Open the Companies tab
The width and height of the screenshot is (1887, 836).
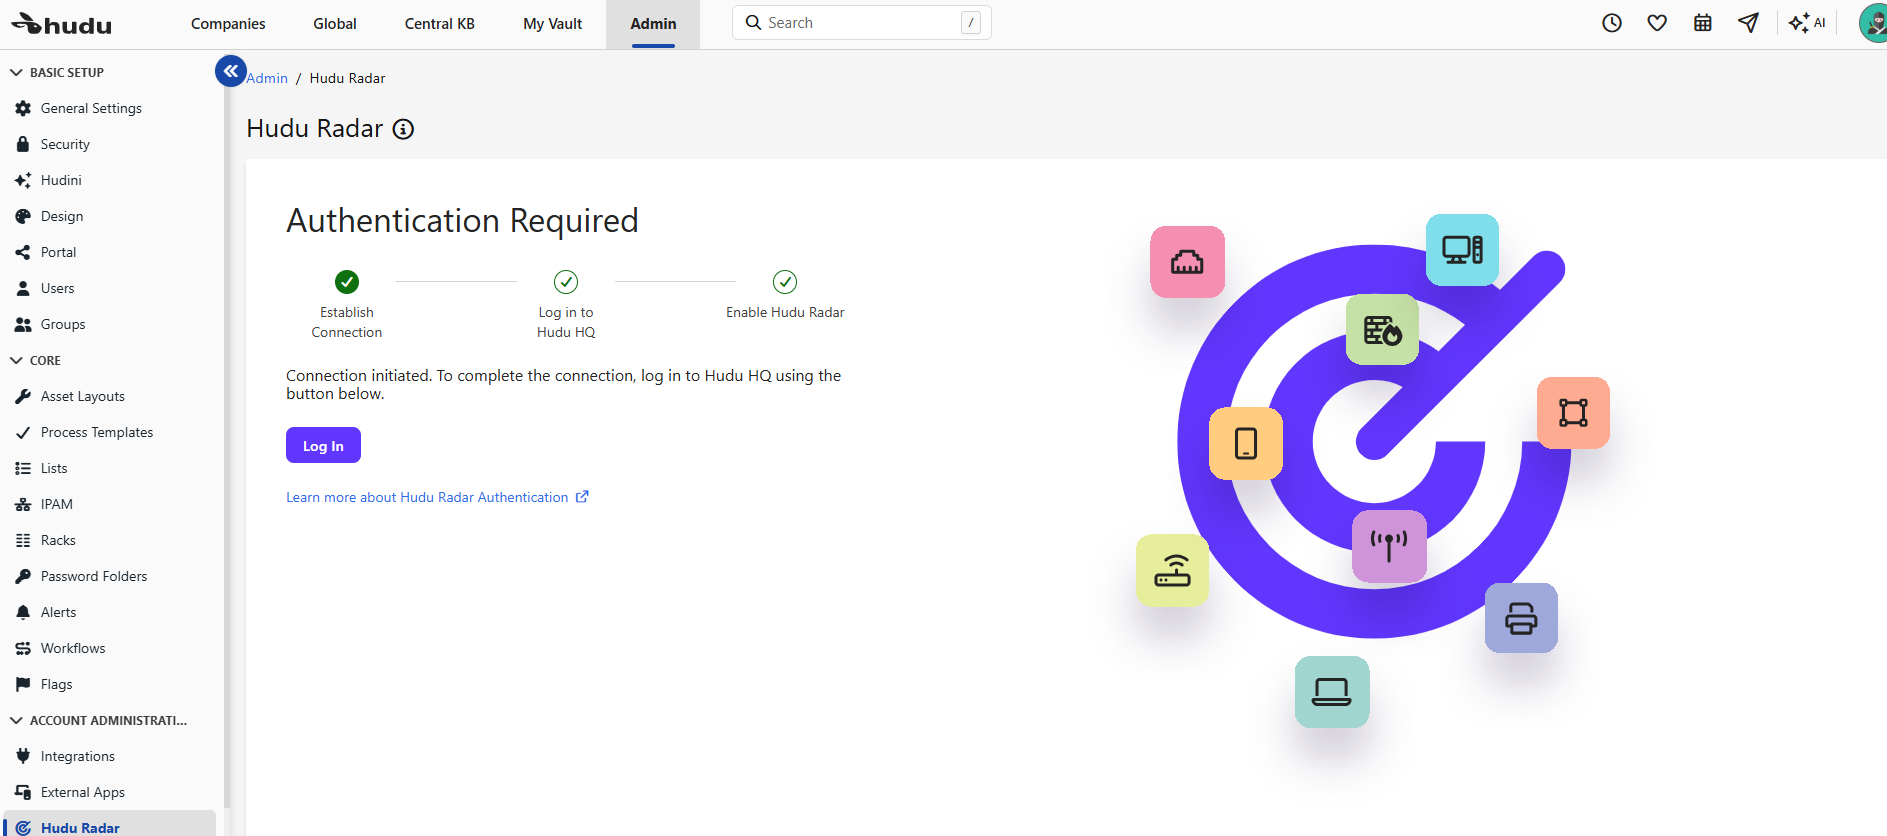coord(228,24)
